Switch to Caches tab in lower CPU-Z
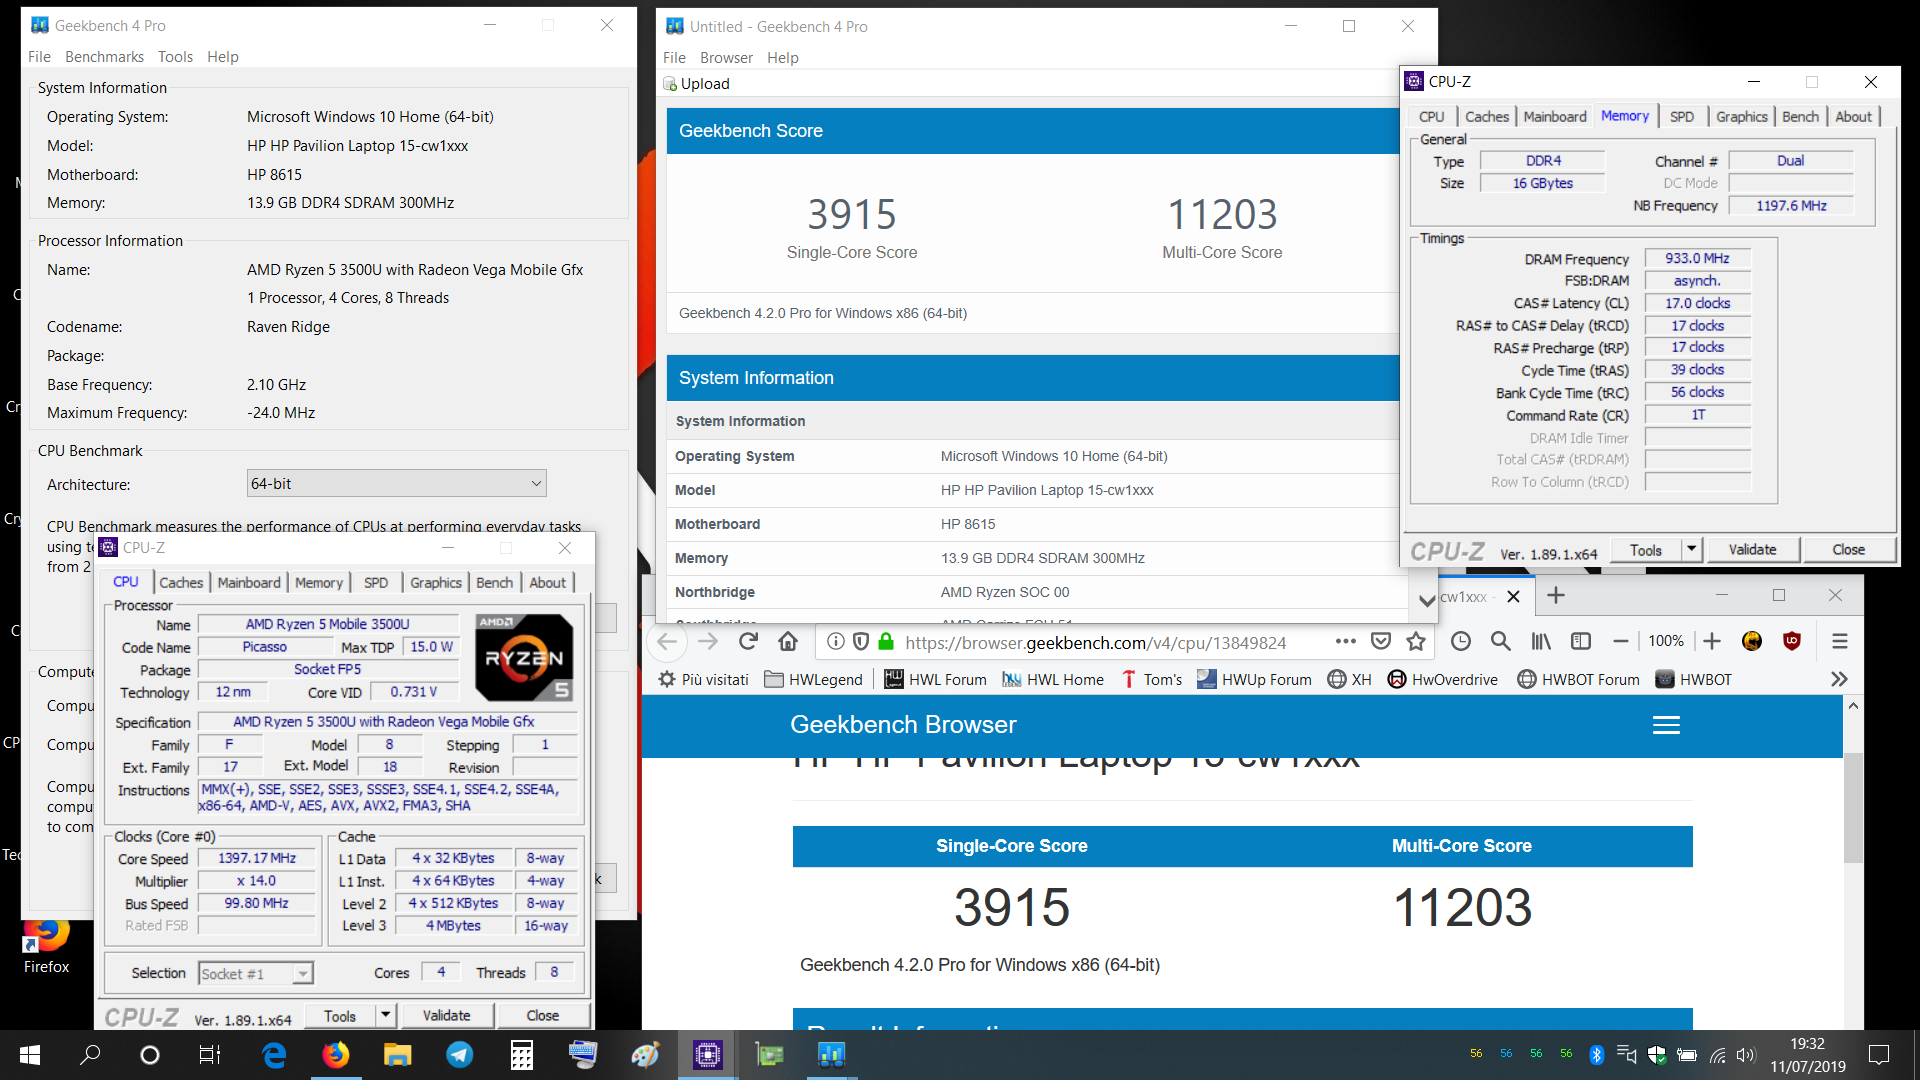Viewport: 1920px width, 1080px height. [181, 583]
